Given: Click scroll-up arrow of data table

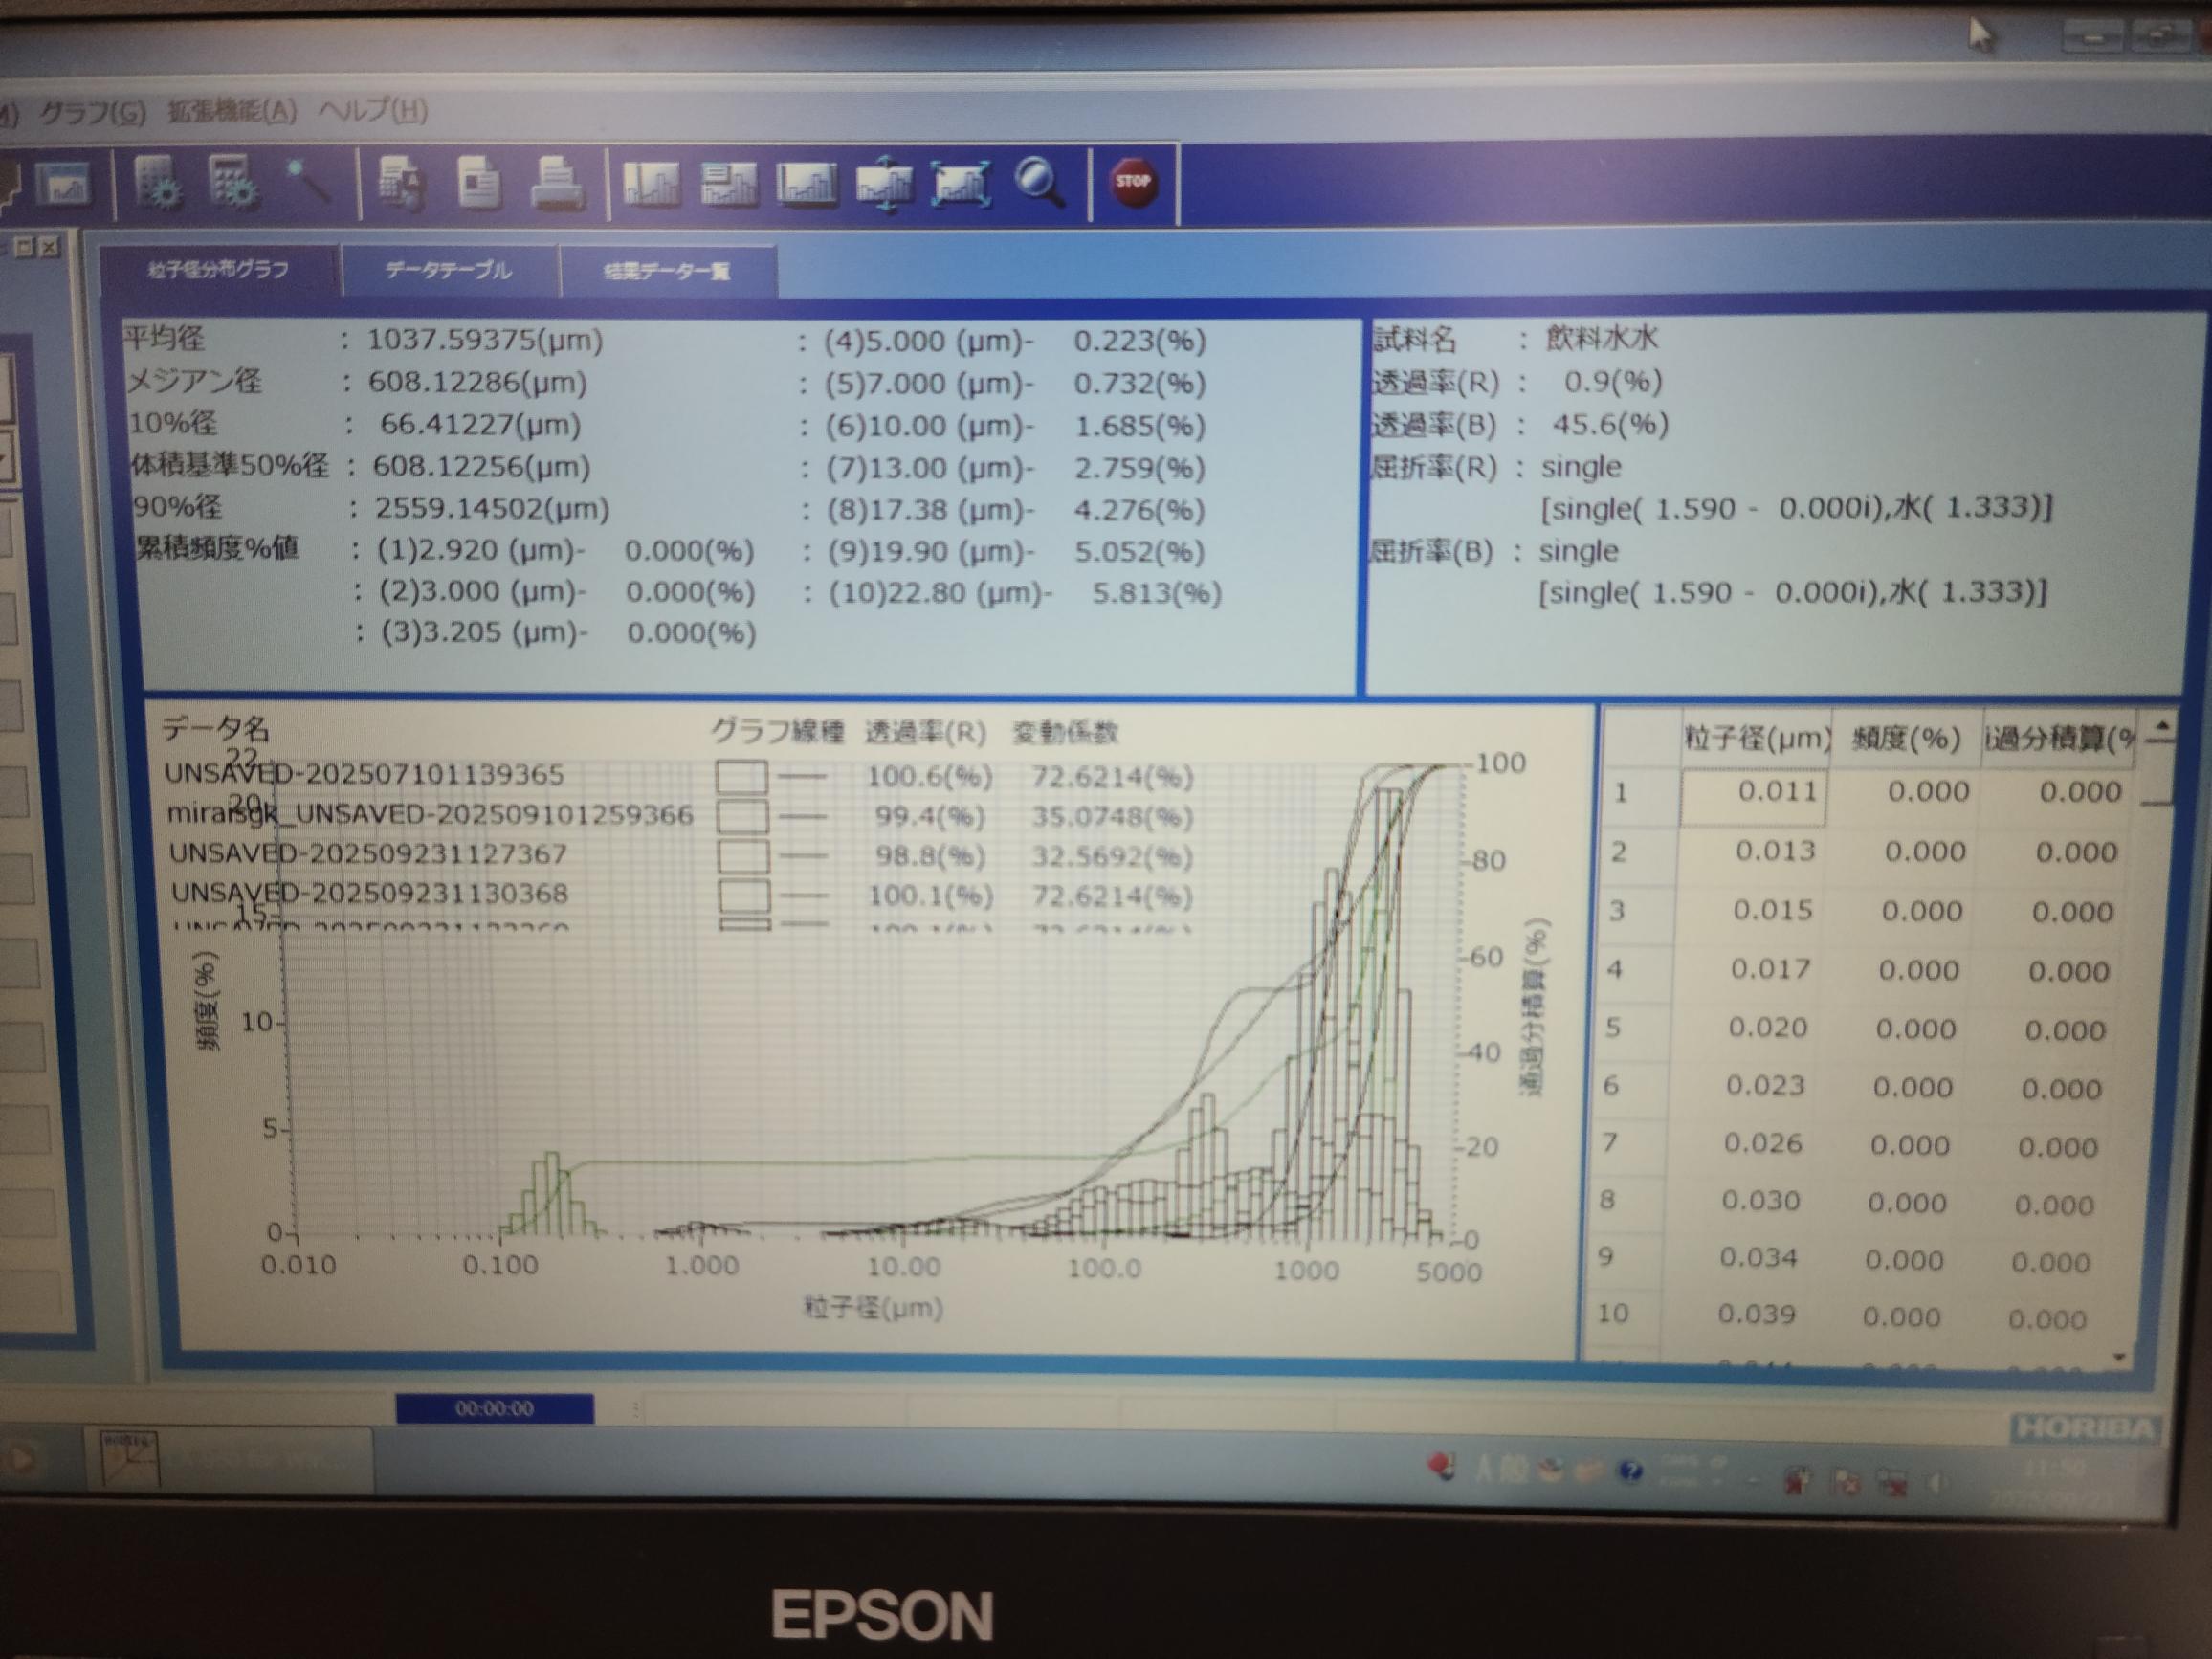Looking at the screenshot, I should pos(2162,727).
